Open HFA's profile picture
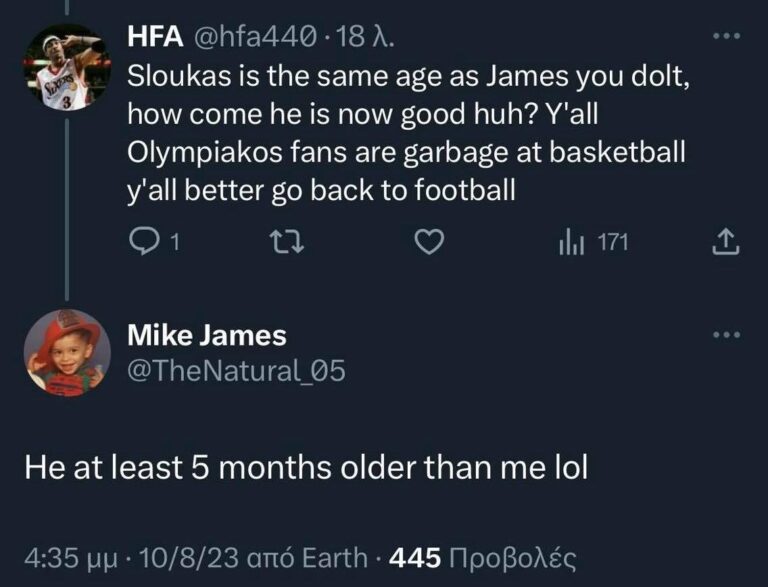The image size is (768, 587). tap(64, 67)
